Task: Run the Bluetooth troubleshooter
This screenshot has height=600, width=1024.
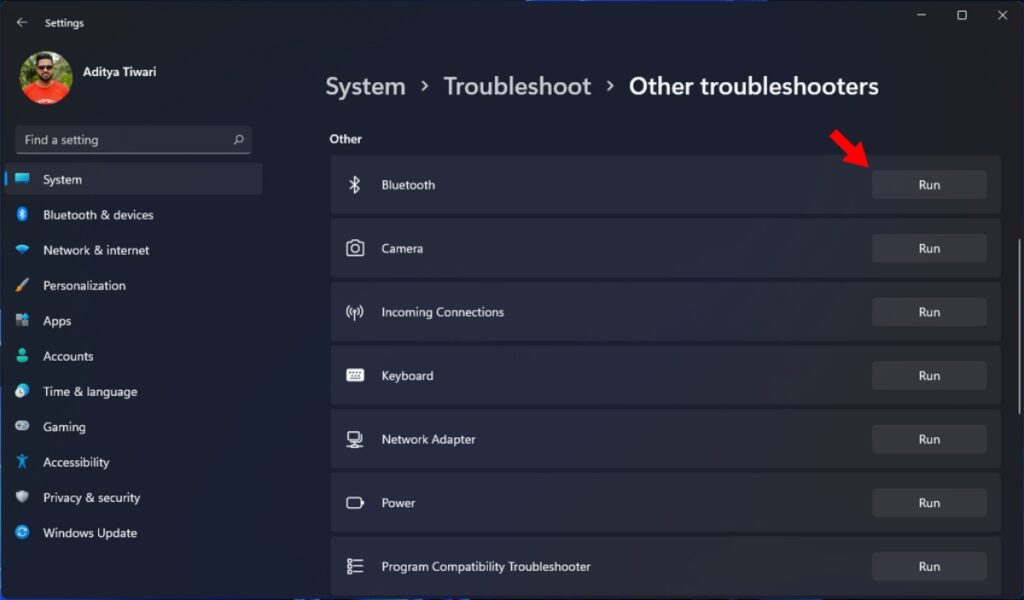Action: (x=928, y=184)
